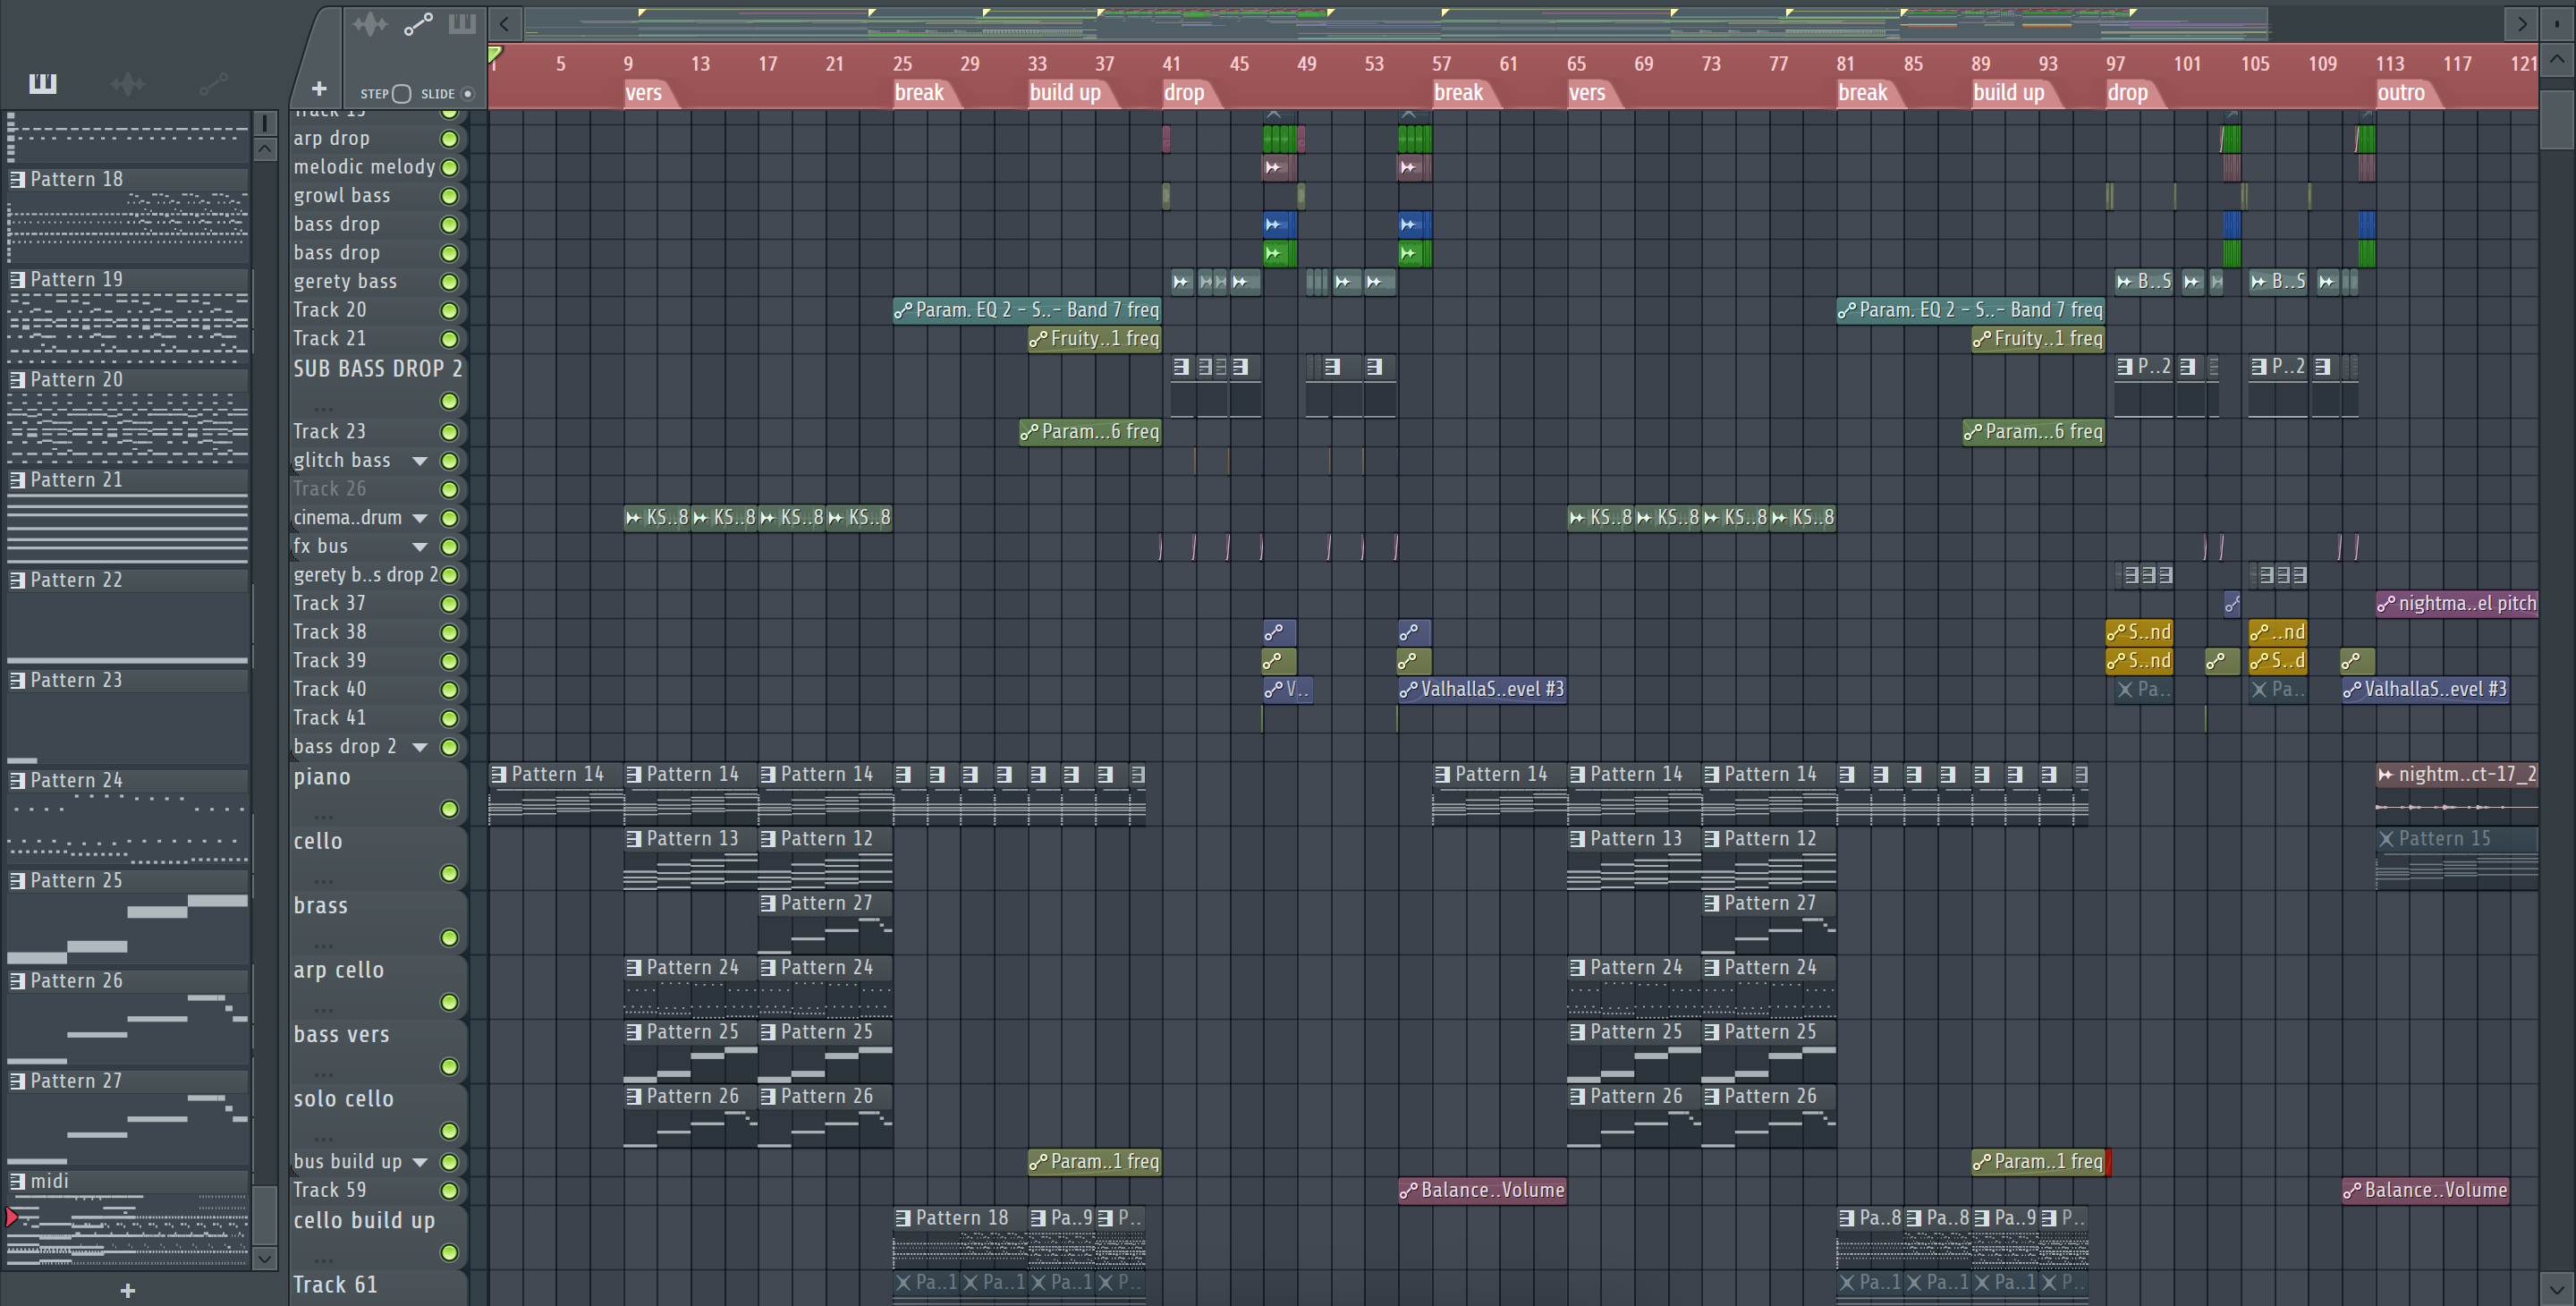Click the audio waveform icon in picker header
The width and height of the screenshot is (2576, 1306).
tap(128, 84)
